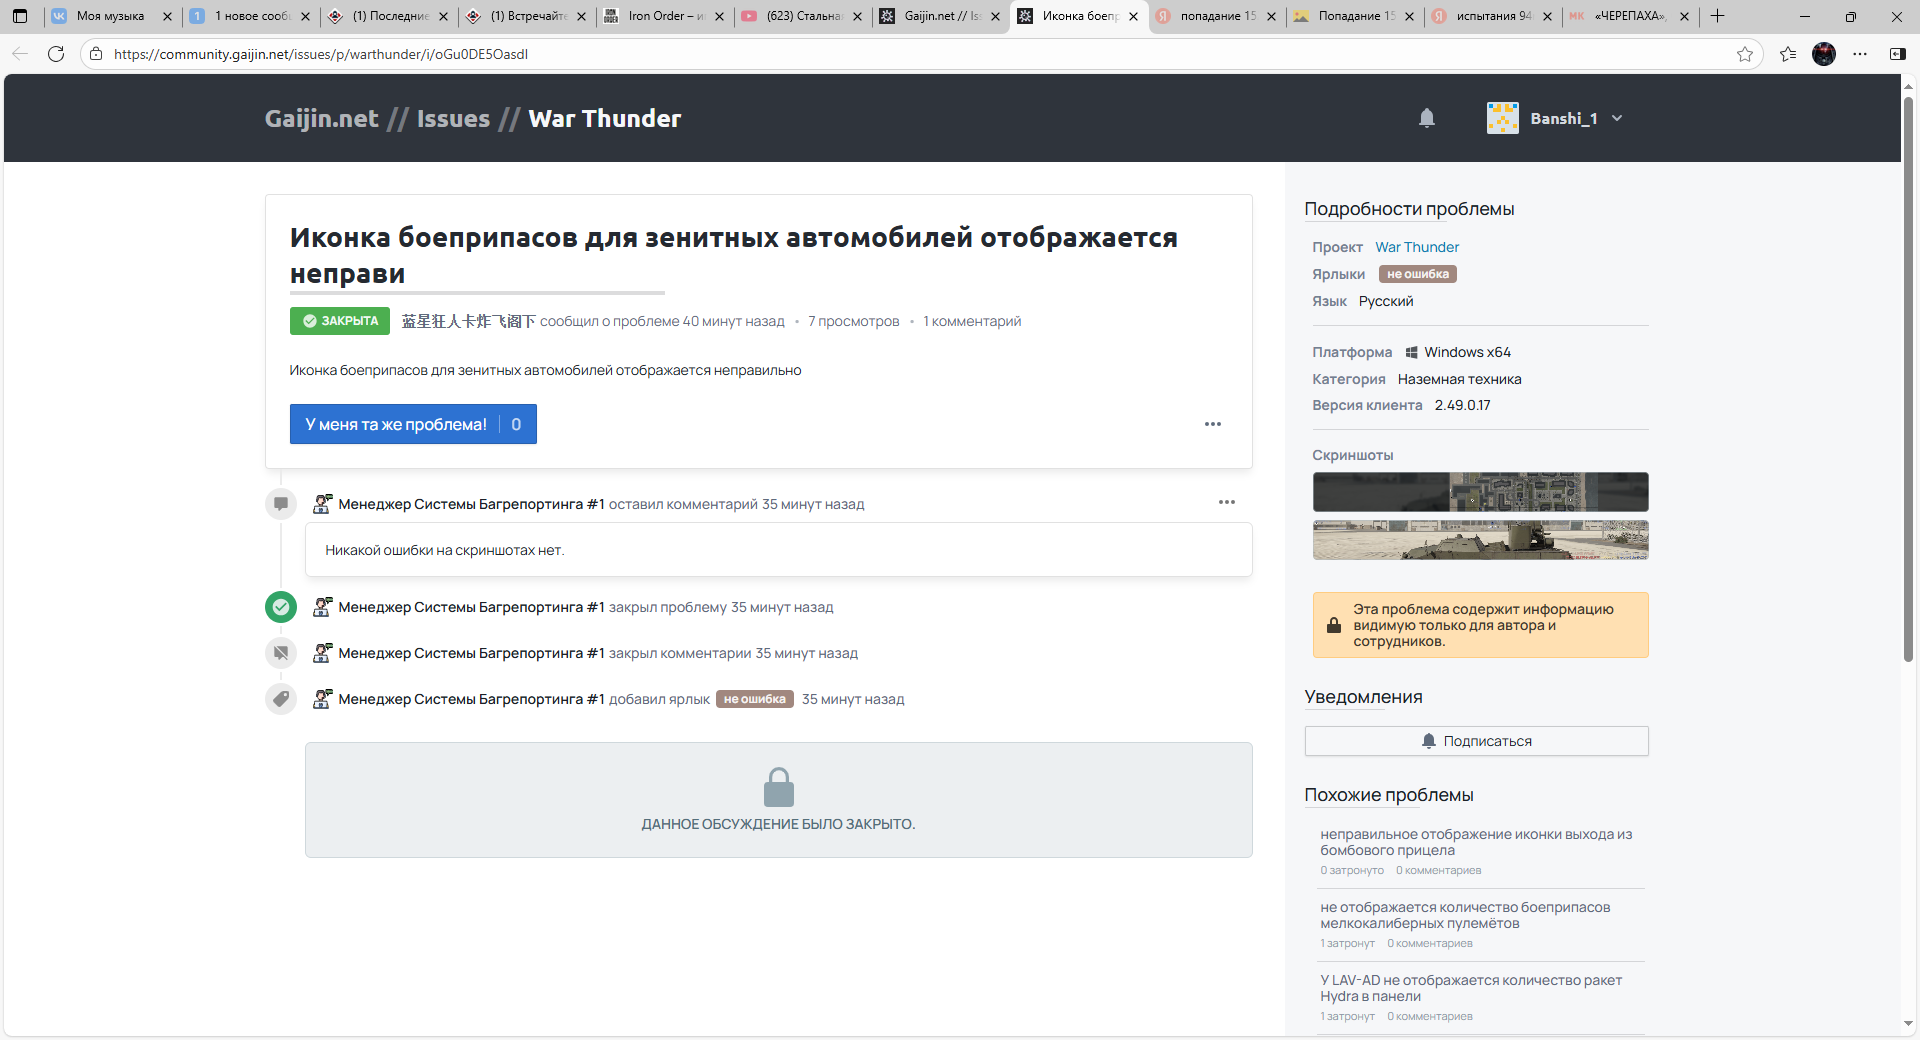The image size is (1920, 1040).
Task: Open the first screenshot thumbnail with map
Action: tap(1480, 492)
